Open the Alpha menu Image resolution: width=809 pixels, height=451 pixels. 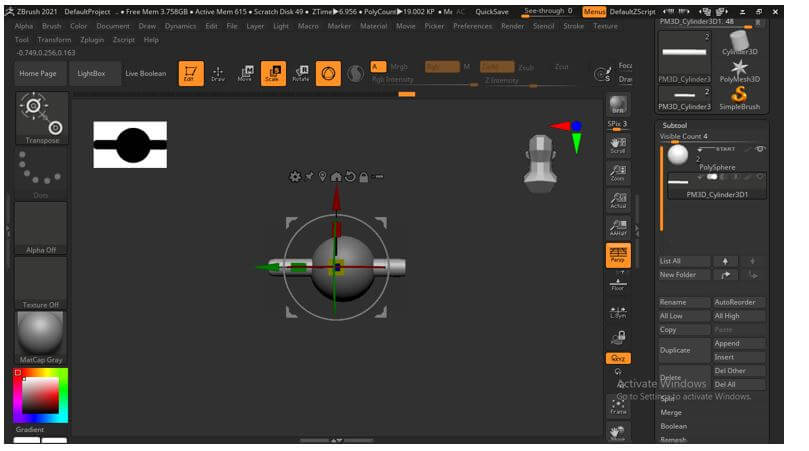coord(24,26)
